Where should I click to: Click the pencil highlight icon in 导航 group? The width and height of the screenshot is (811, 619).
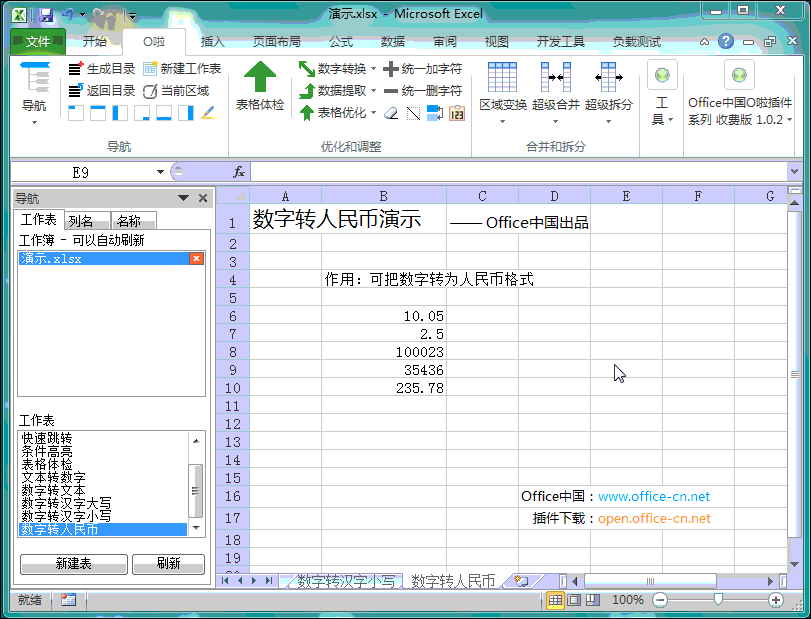click(208, 113)
